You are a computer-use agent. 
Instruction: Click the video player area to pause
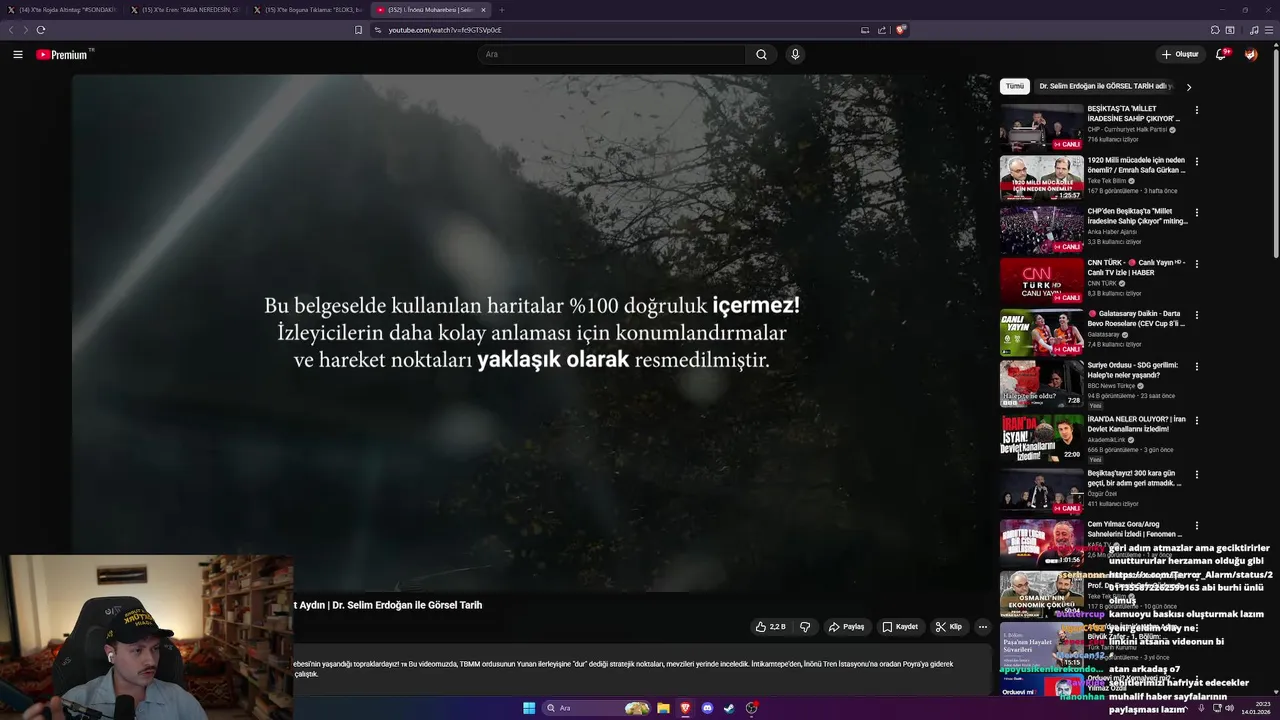coord(530,333)
